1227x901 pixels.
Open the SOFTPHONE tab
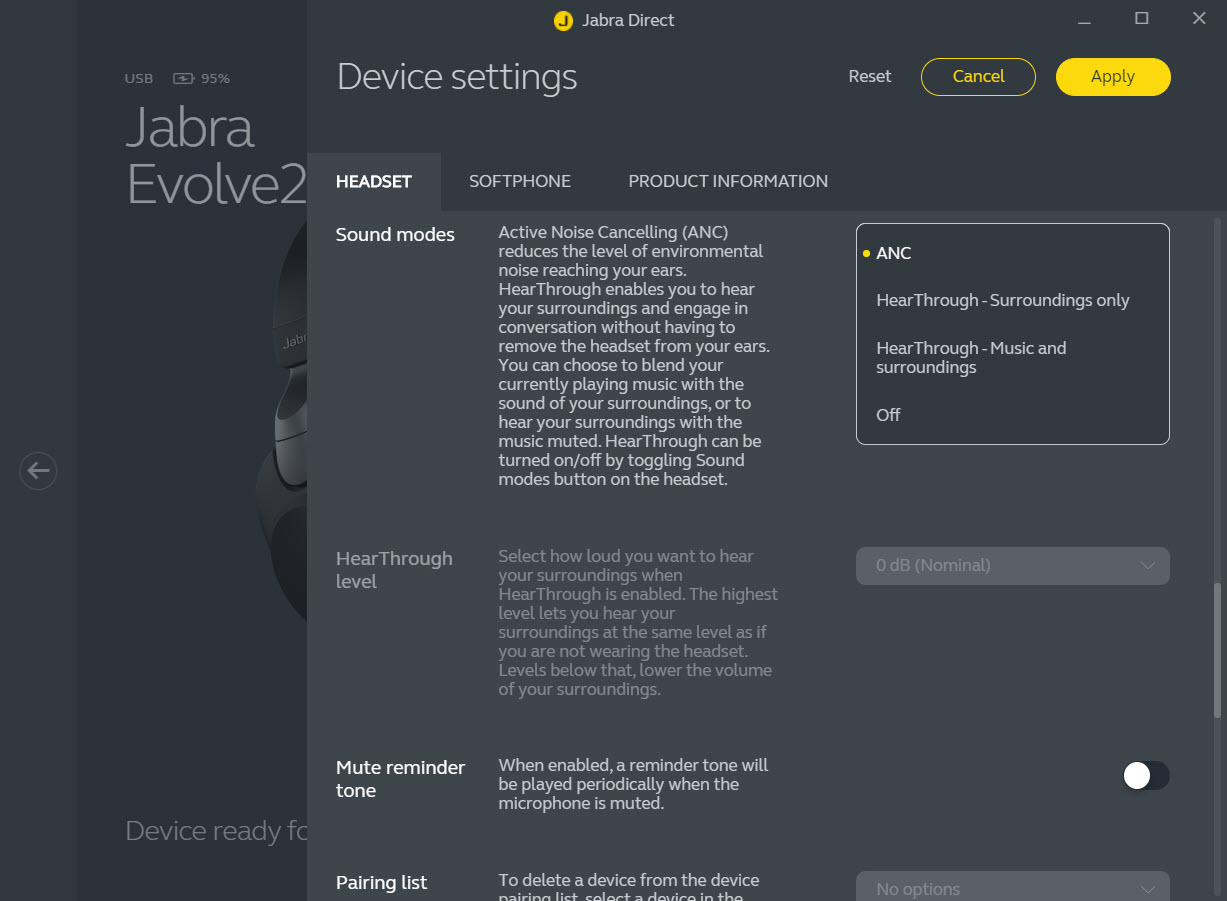pos(520,181)
